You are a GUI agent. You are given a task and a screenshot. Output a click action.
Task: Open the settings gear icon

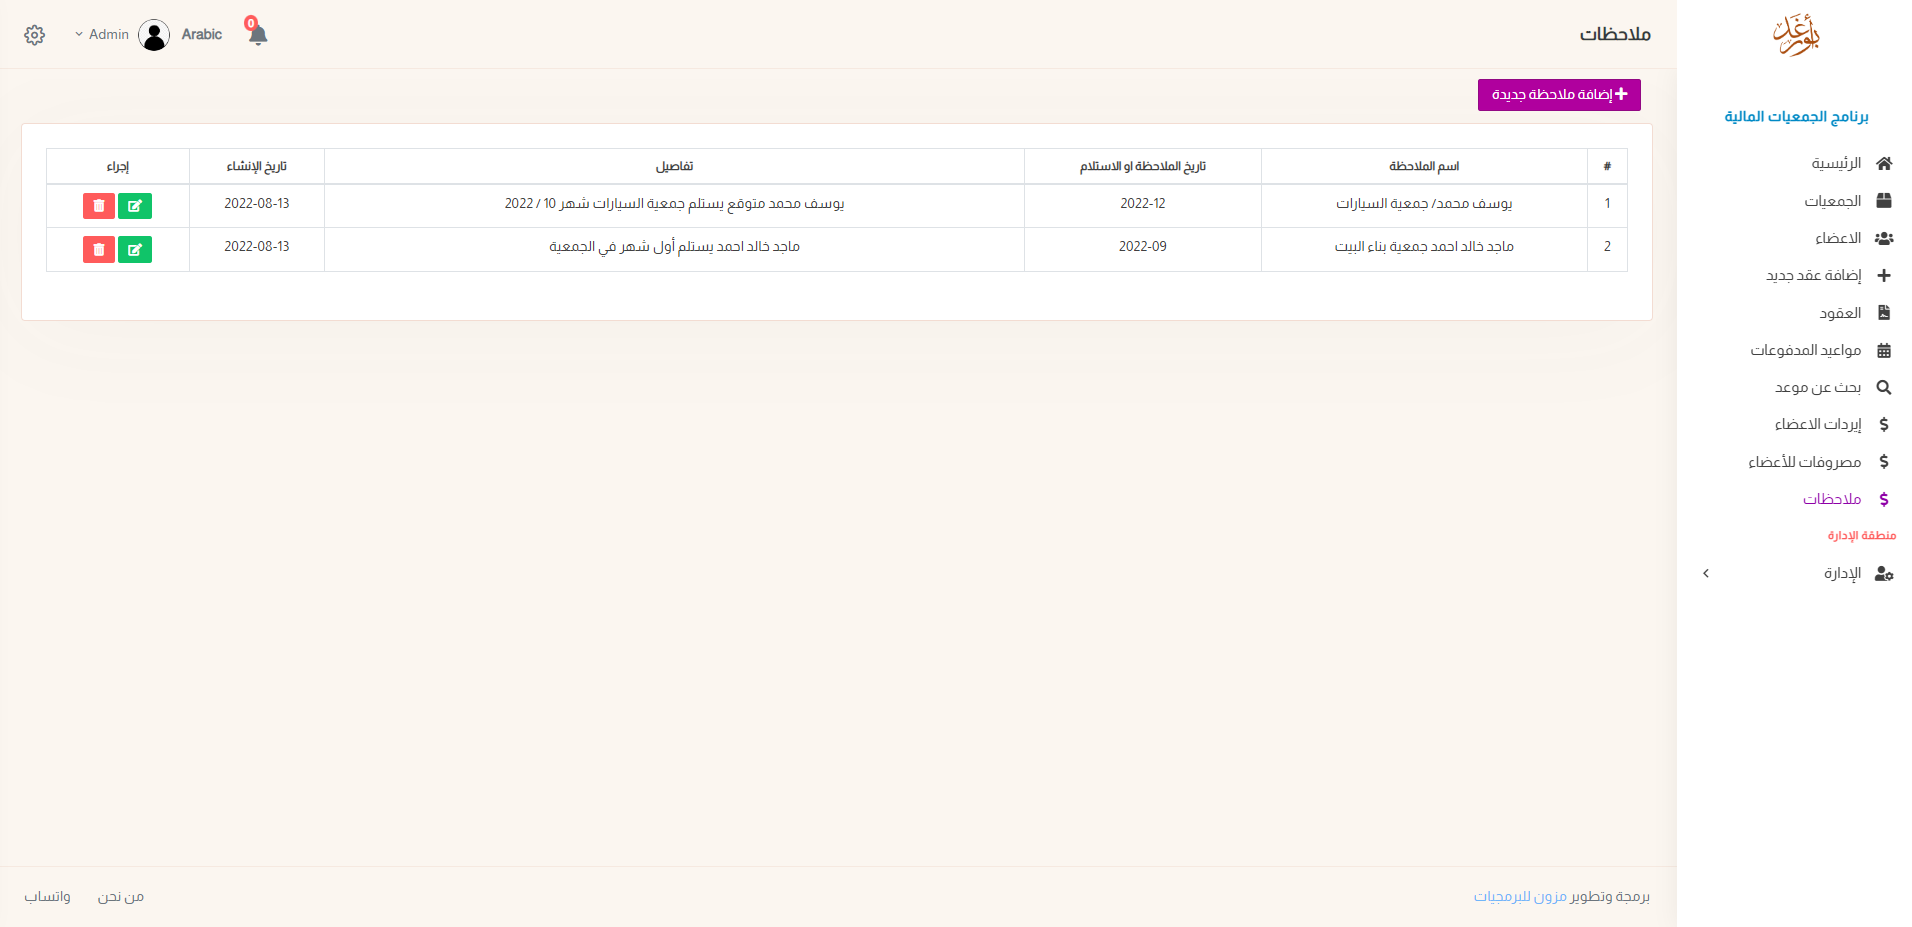[x=35, y=35]
